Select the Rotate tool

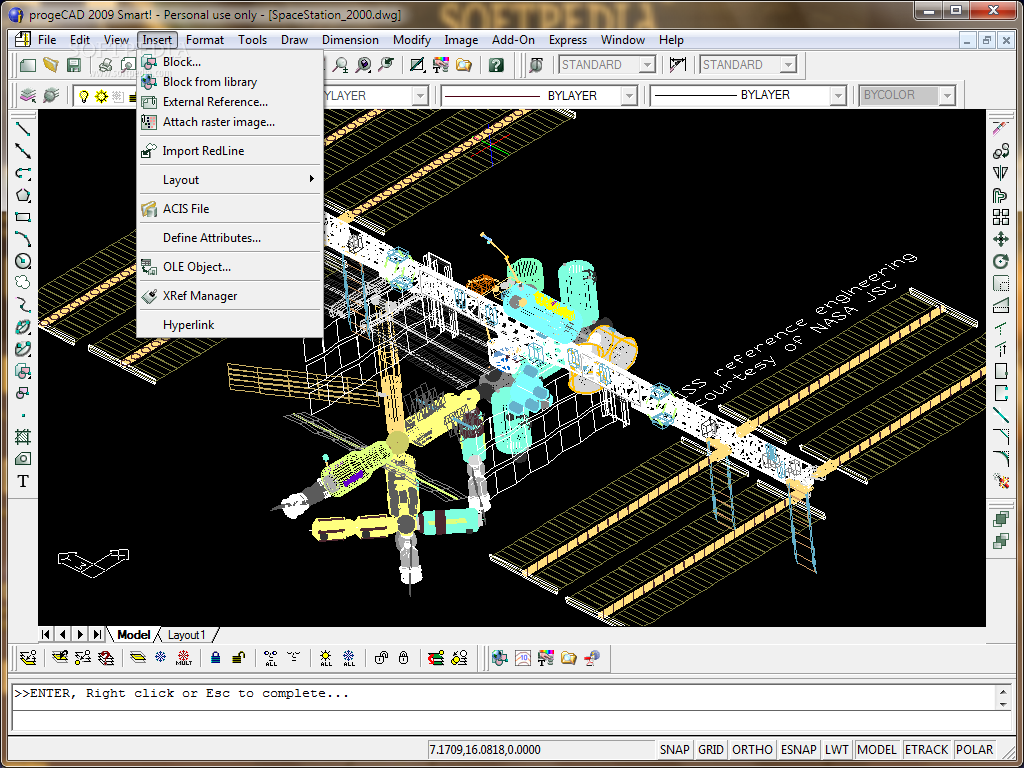1000,261
